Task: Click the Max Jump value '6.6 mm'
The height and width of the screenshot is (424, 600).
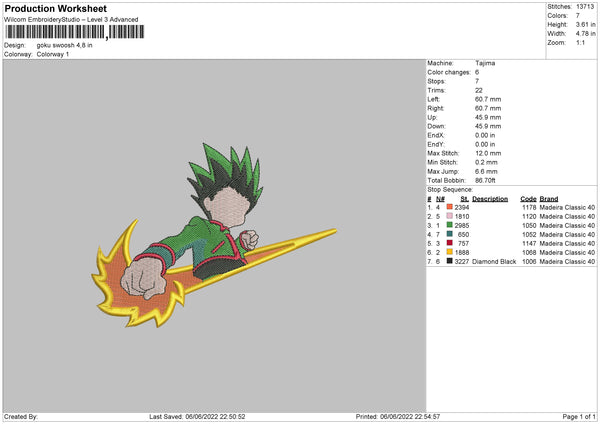Action: click(x=486, y=171)
